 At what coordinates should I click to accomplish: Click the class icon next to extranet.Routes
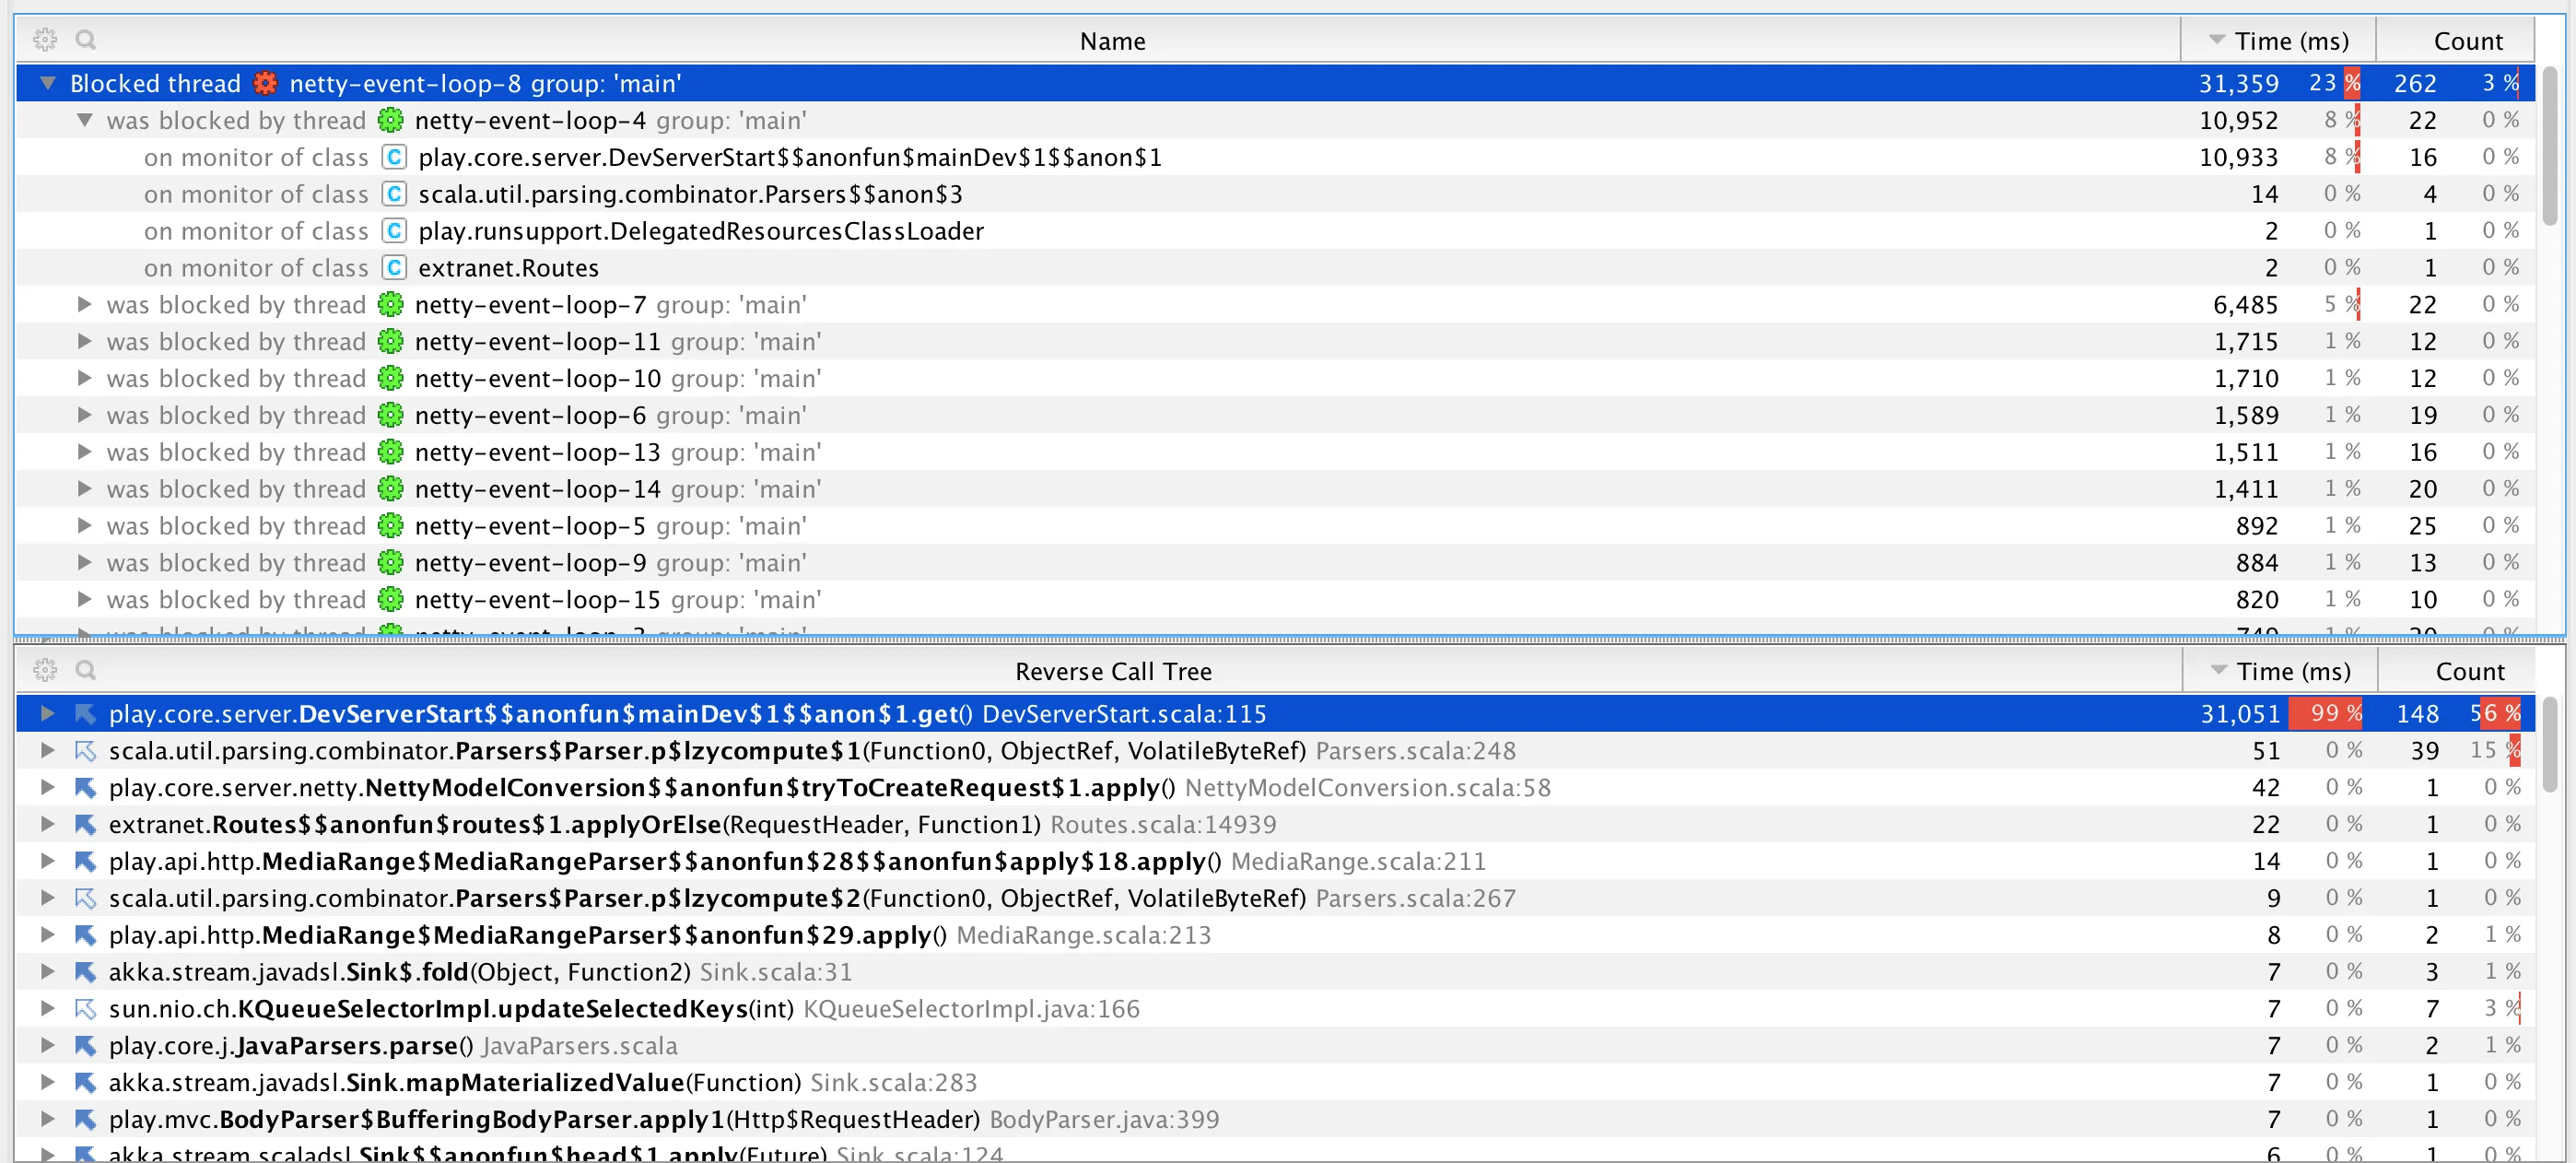click(395, 268)
